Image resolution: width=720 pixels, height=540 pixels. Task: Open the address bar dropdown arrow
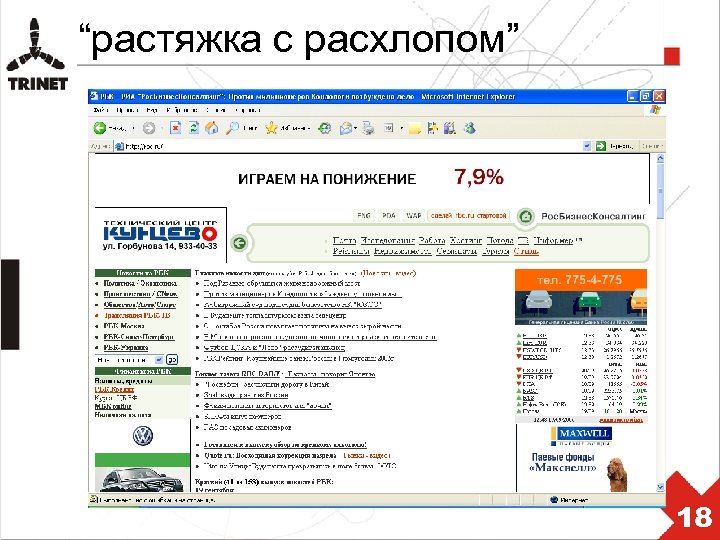coord(587,146)
